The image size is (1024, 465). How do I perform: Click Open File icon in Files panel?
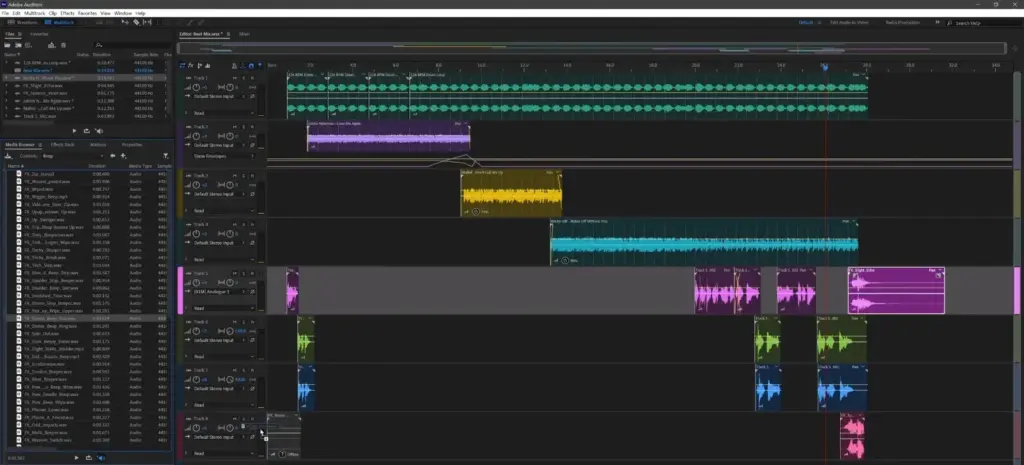pyautogui.click(x=7, y=45)
